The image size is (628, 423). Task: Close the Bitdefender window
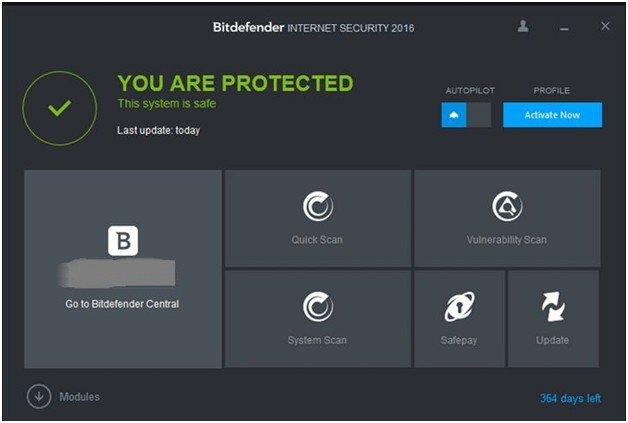[x=605, y=26]
